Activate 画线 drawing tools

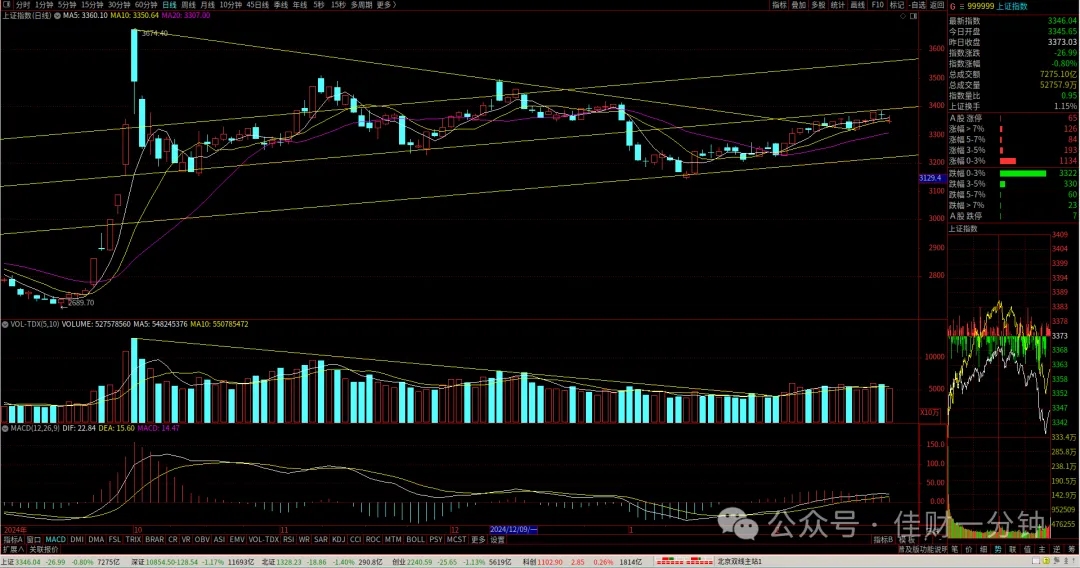point(858,5)
